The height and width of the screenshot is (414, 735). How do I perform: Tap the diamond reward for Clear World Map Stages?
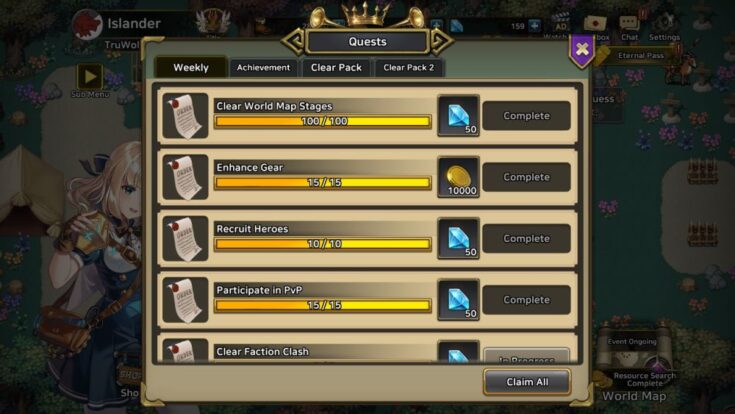[x=458, y=116]
